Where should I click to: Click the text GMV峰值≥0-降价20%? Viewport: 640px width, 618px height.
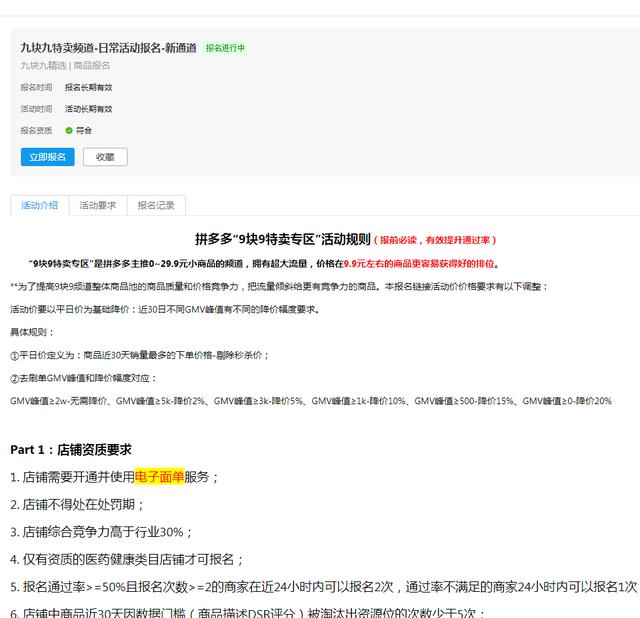pyautogui.click(x=567, y=401)
